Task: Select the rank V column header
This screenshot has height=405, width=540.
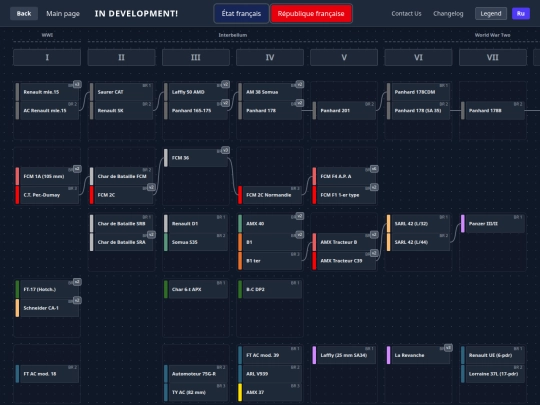Action: tap(344, 57)
